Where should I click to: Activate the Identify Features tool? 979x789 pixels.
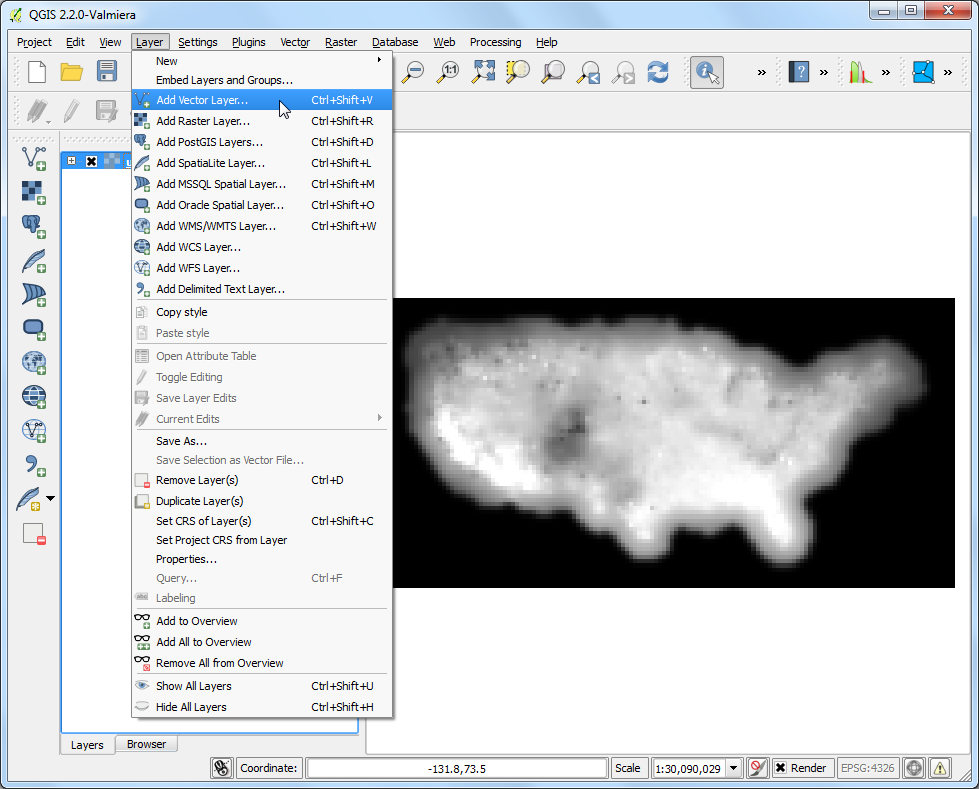pos(707,72)
